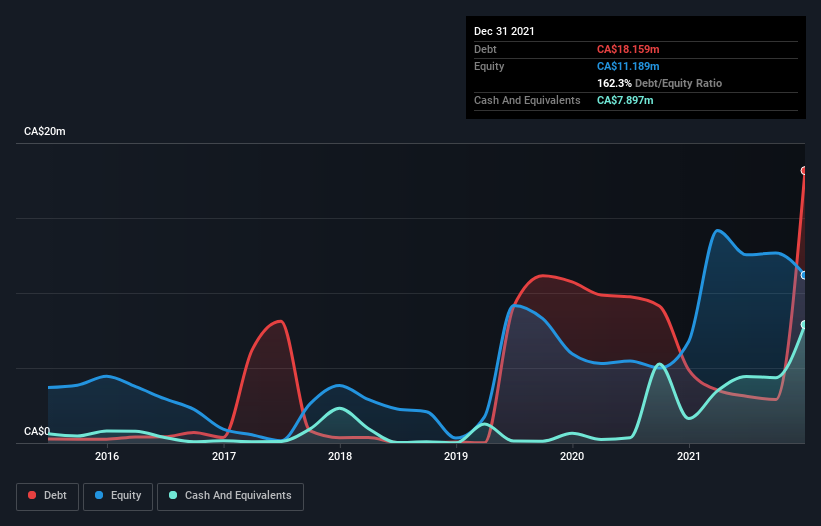Toggle the Cash And Equivalents legend button

click(230, 496)
